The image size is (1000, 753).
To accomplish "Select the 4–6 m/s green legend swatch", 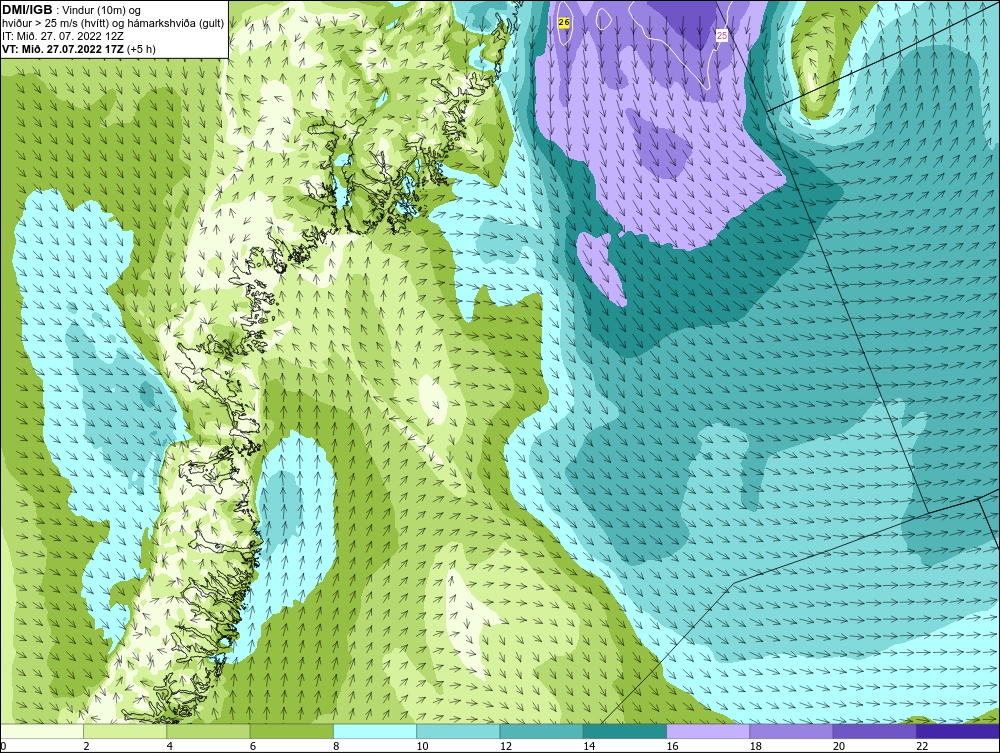I will (x=209, y=731).
